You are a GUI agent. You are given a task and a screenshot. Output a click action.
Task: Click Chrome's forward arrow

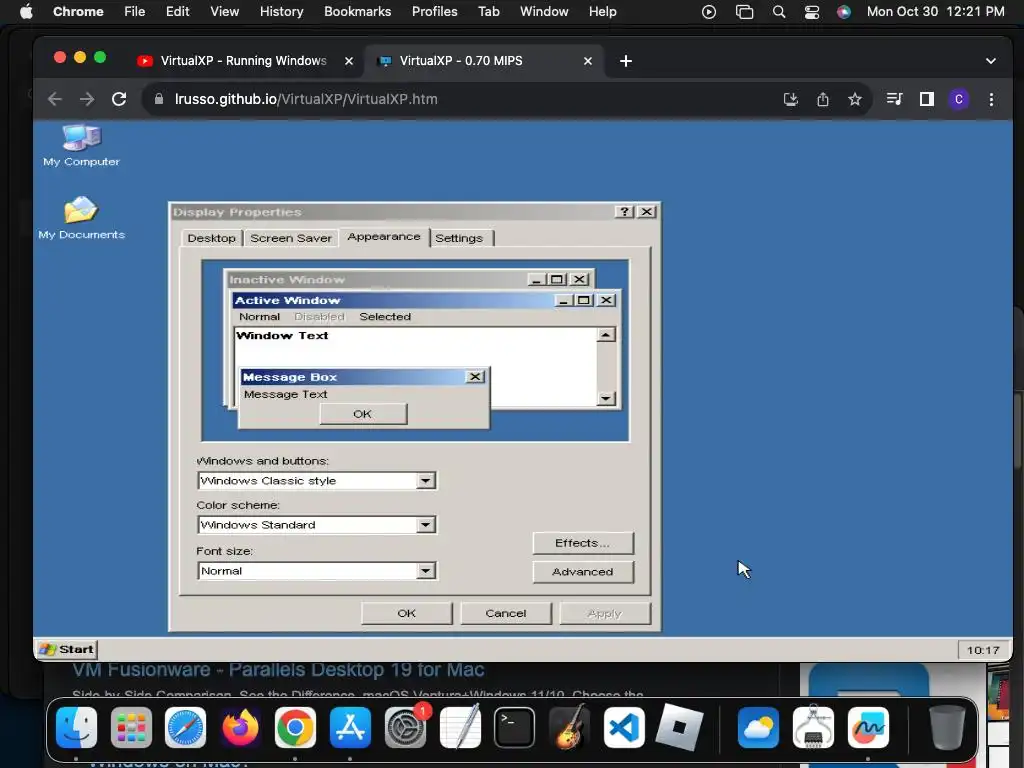87,99
